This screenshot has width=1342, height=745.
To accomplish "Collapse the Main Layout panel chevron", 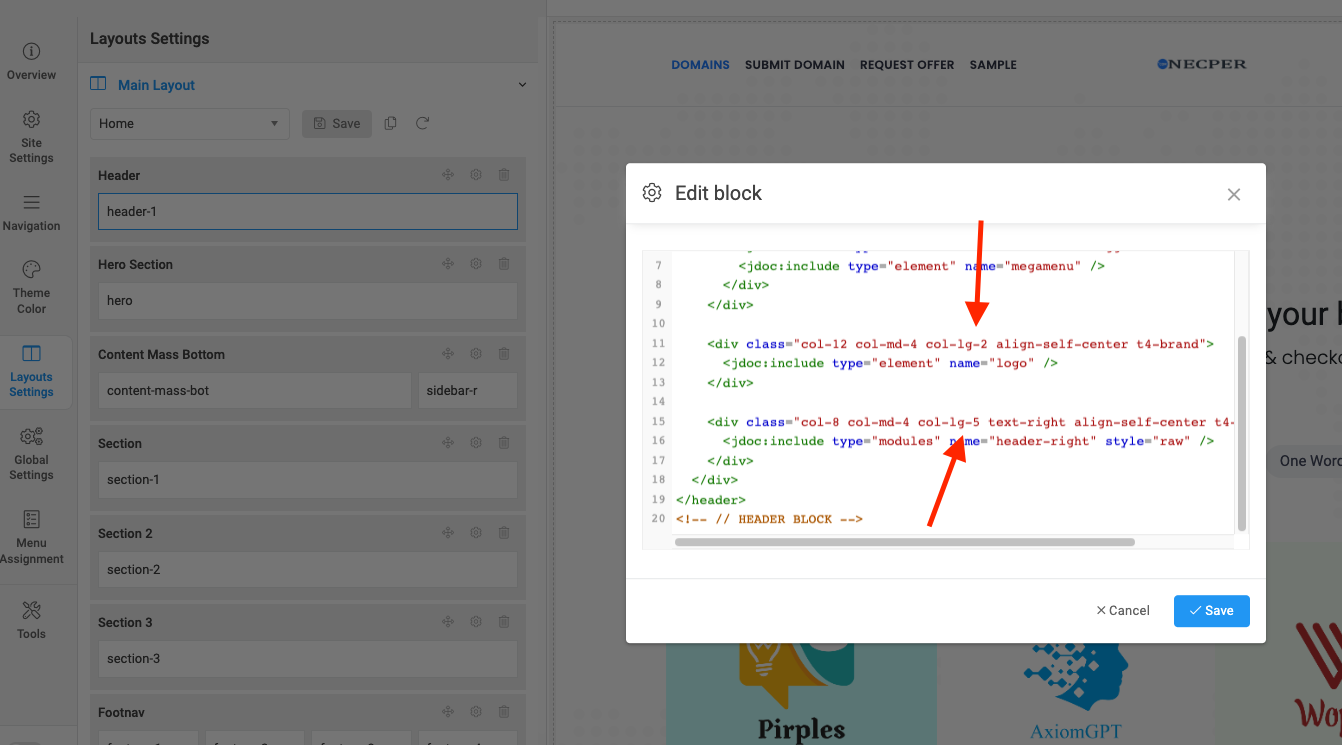I will click(x=522, y=85).
